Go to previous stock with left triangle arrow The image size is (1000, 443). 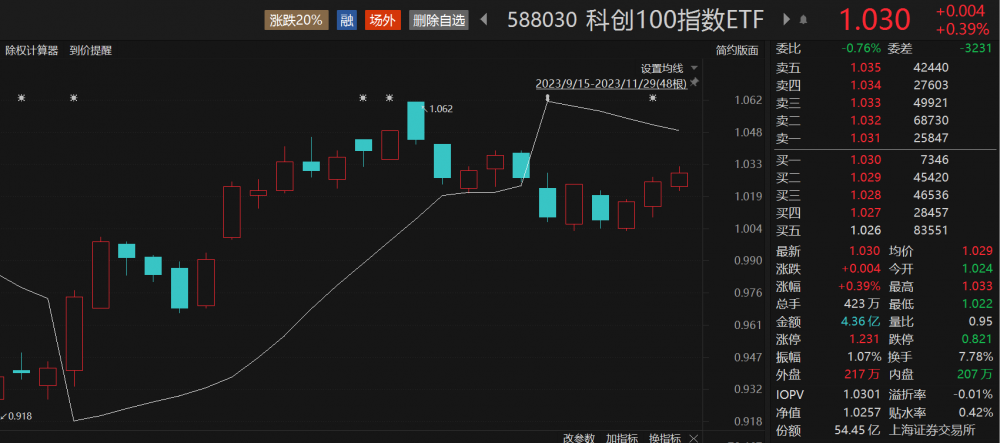click(483, 20)
